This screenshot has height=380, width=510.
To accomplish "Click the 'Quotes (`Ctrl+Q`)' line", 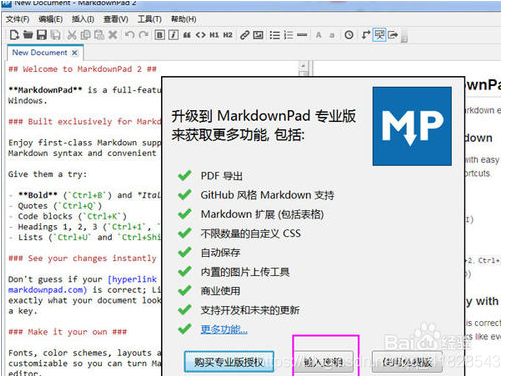I will click(60, 206).
